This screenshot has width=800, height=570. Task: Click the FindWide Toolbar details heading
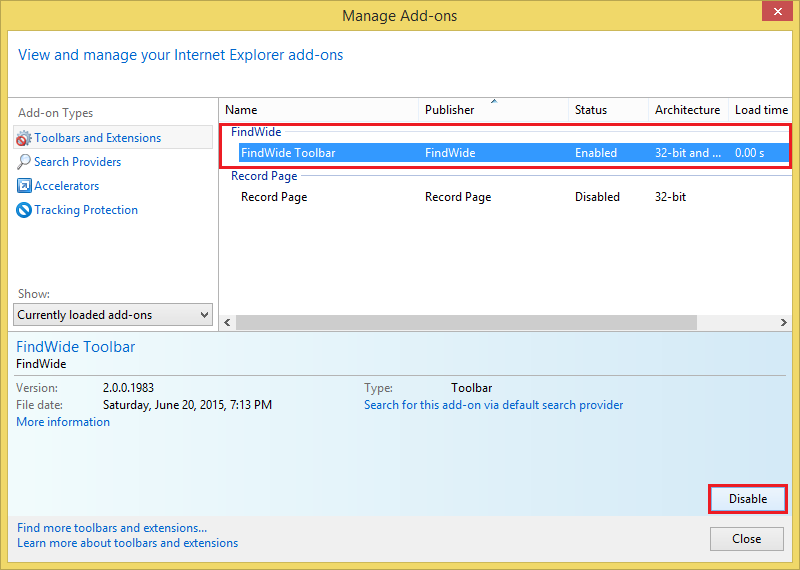click(76, 347)
